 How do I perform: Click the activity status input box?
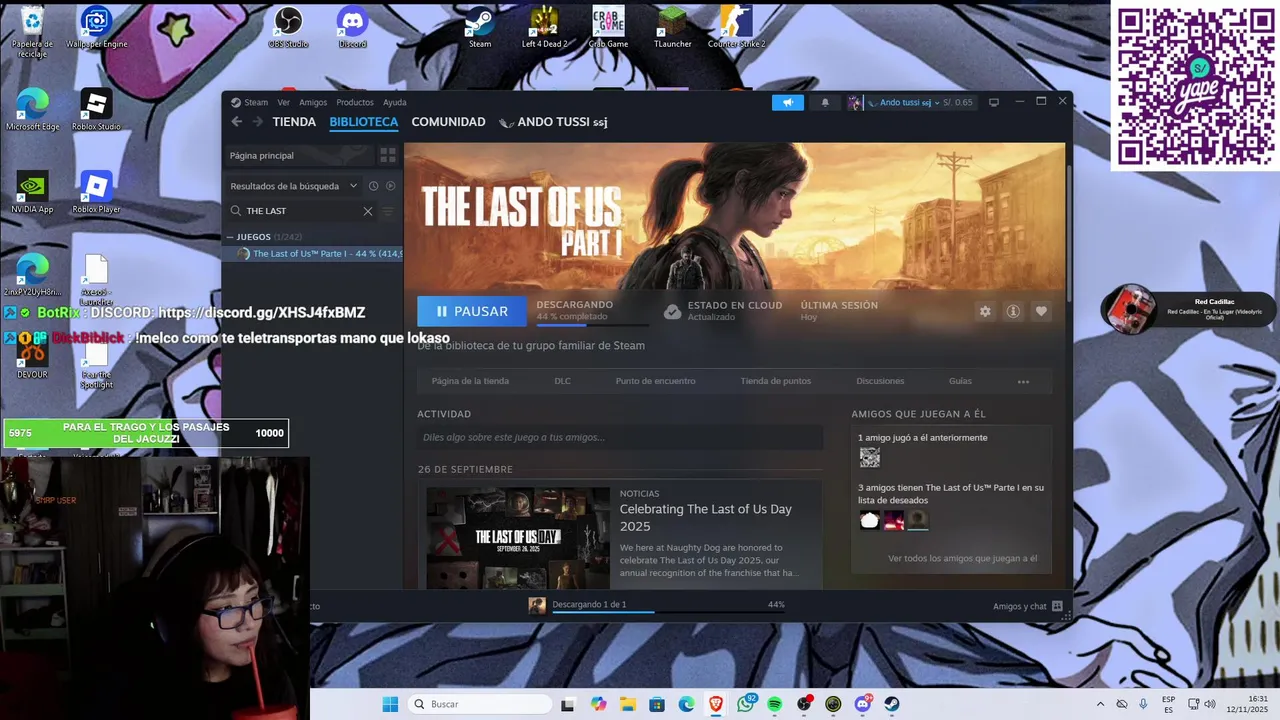(620, 437)
